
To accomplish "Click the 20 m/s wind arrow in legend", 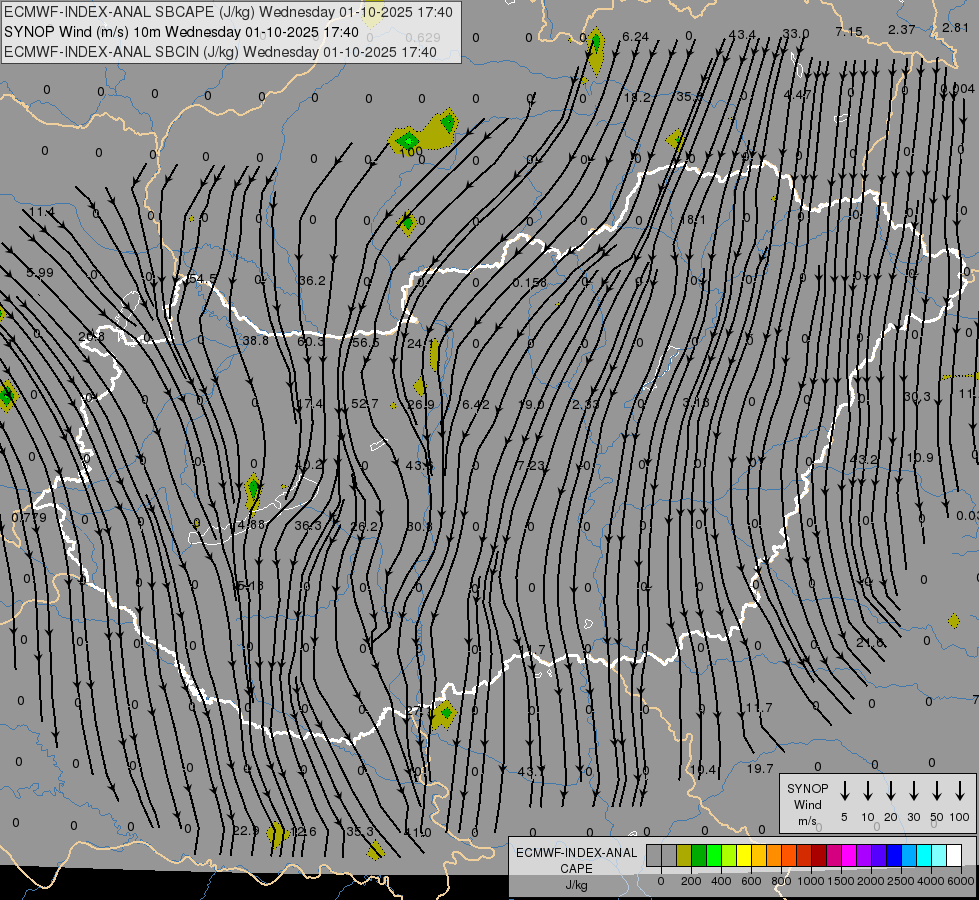I will 890,790.
